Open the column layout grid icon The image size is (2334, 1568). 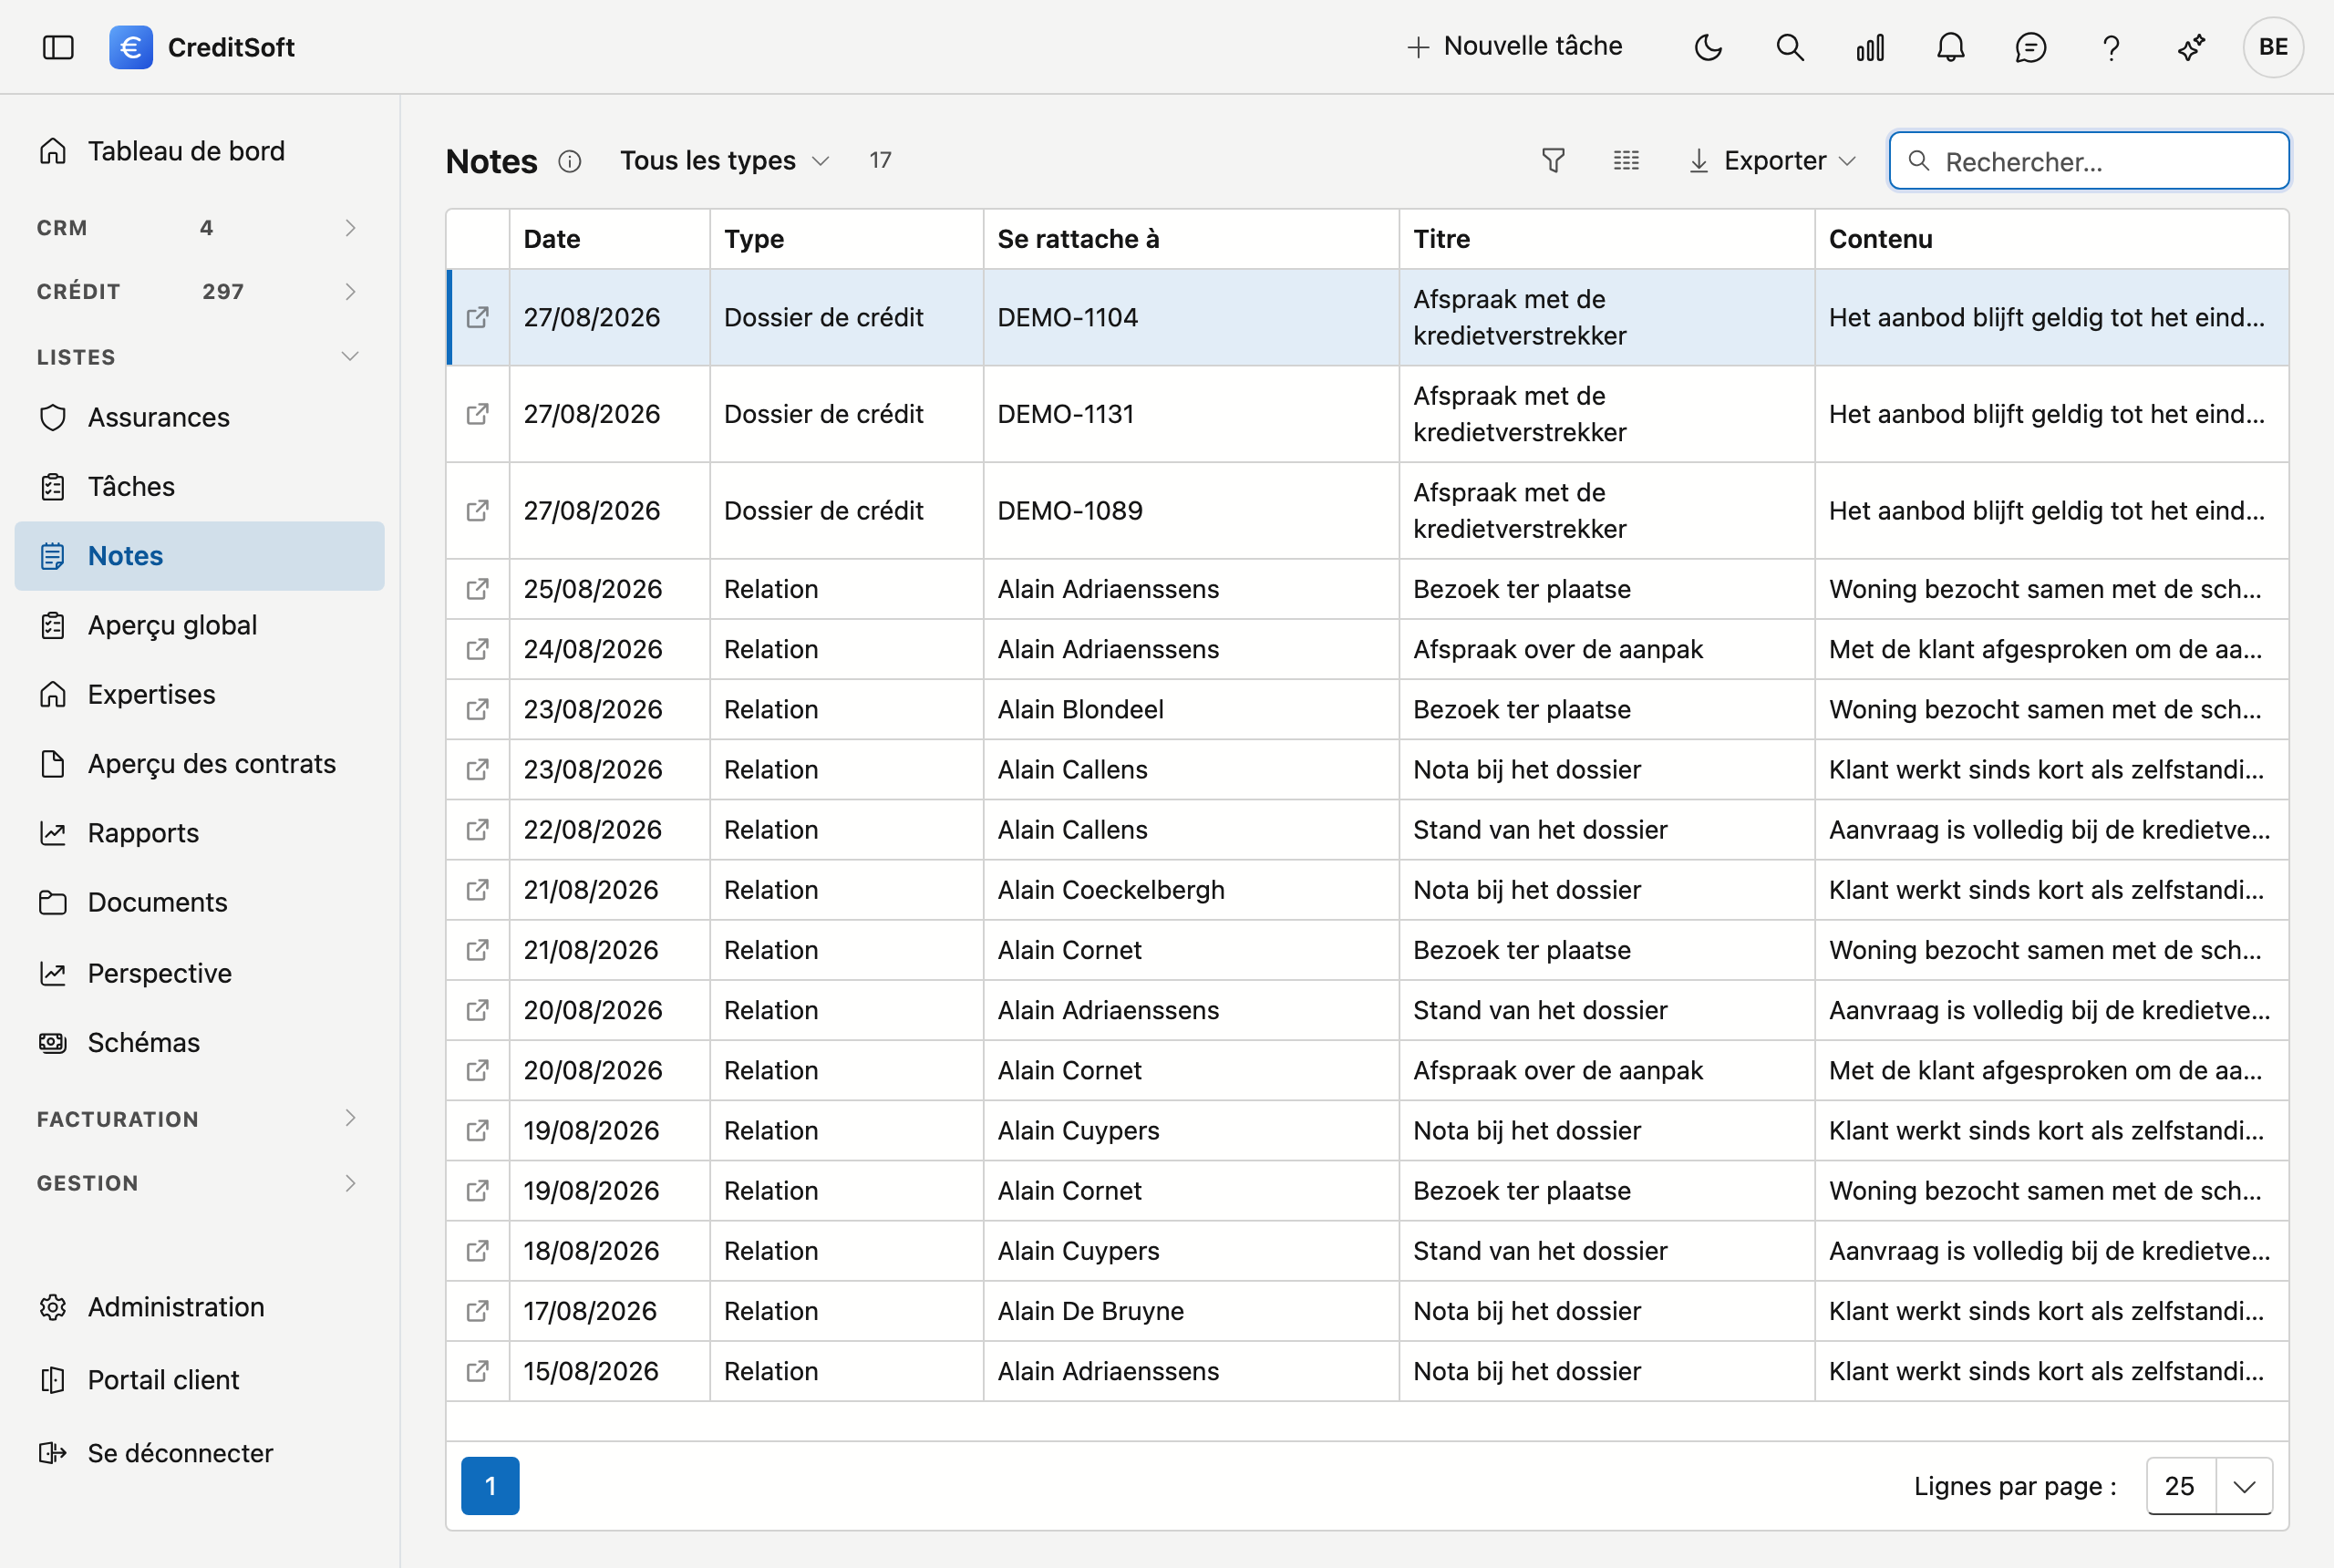pos(1626,160)
